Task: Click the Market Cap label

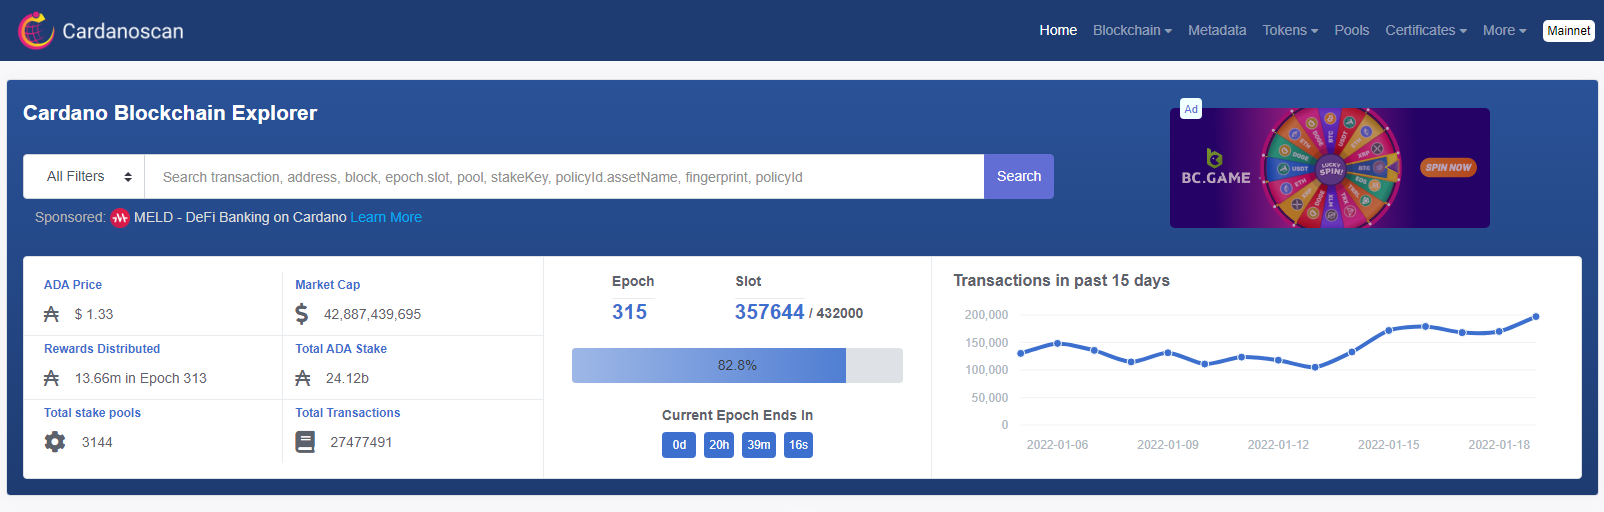Action: coord(328,285)
